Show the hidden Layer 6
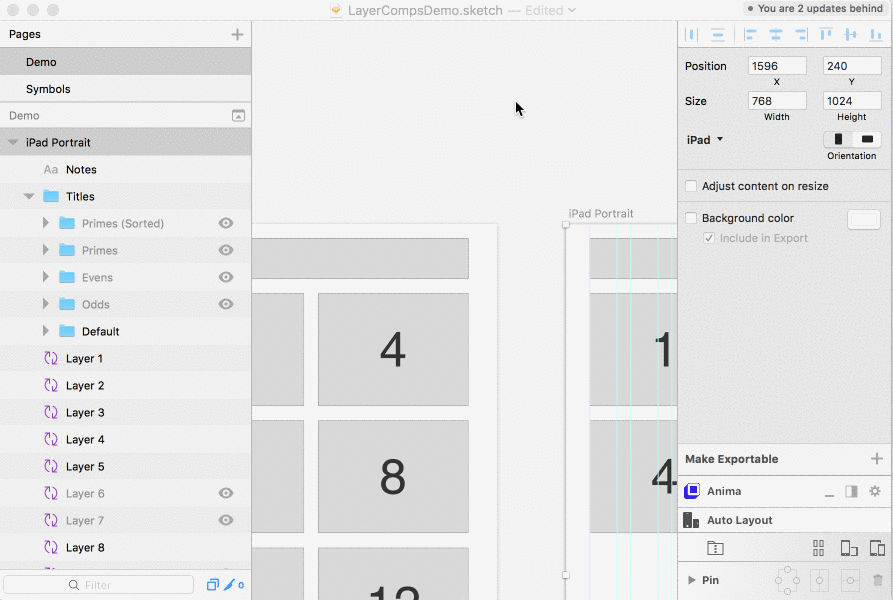Image resolution: width=893 pixels, height=600 pixels. 226,493
